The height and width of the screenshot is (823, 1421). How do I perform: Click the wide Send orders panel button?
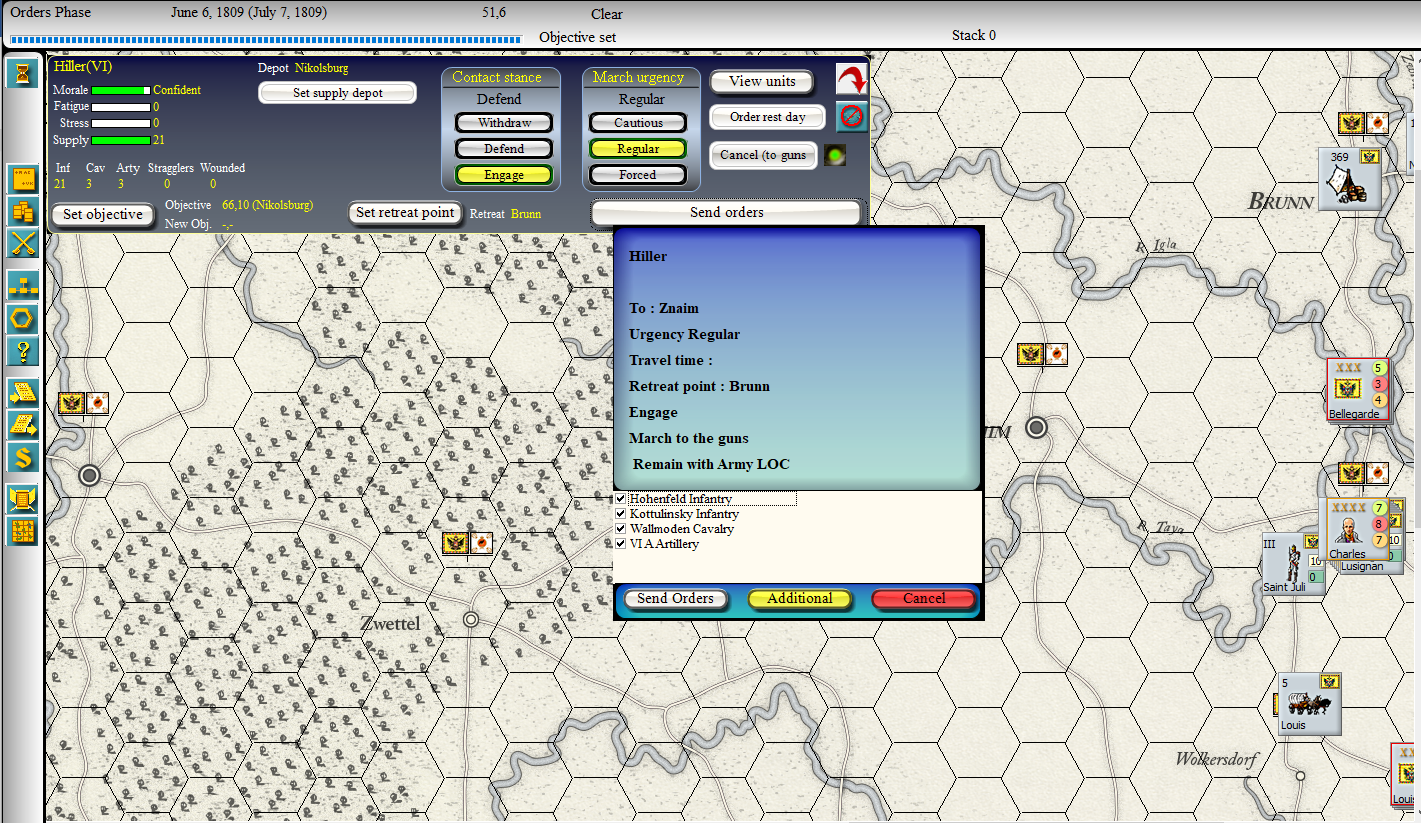tap(726, 213)
